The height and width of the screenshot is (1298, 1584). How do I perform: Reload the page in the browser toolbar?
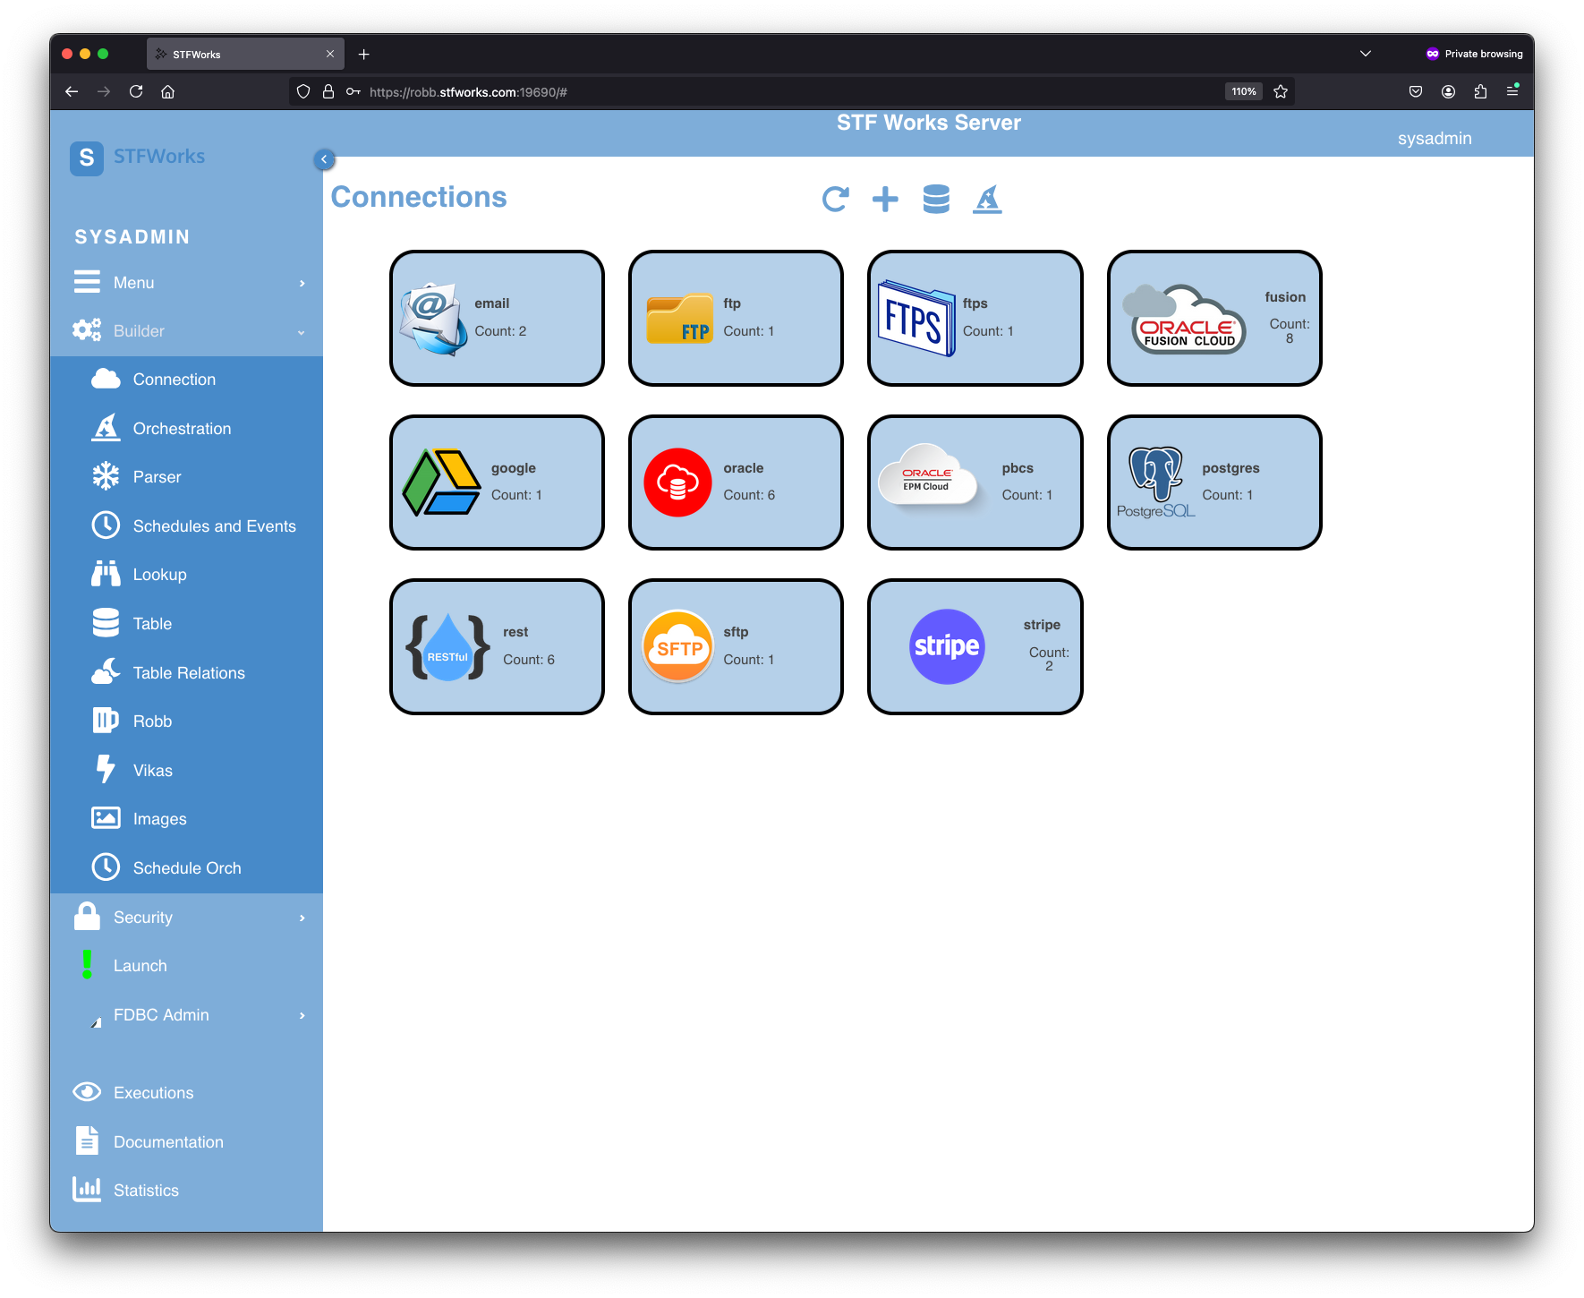[136, 92]
